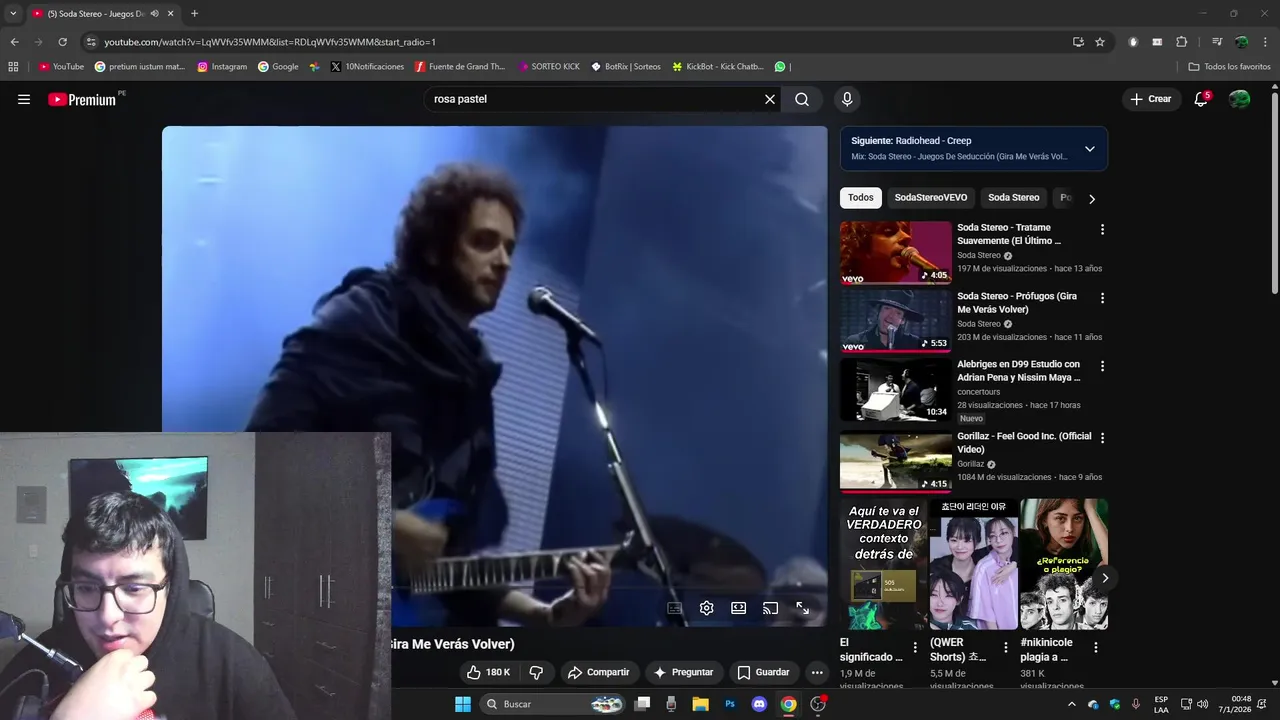Clear the search box with the X
The width and height of the screenshot is (1280, 720).
pyautogui.click(x=770, y=99)
